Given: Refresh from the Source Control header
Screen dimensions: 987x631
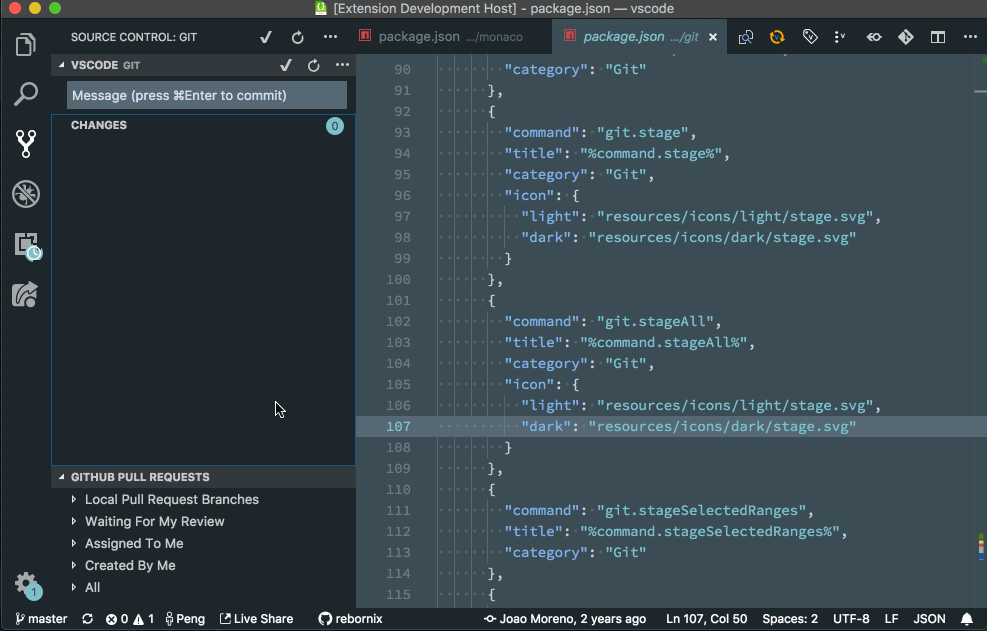Looking at the screenshot, I should tap(298, 37).
